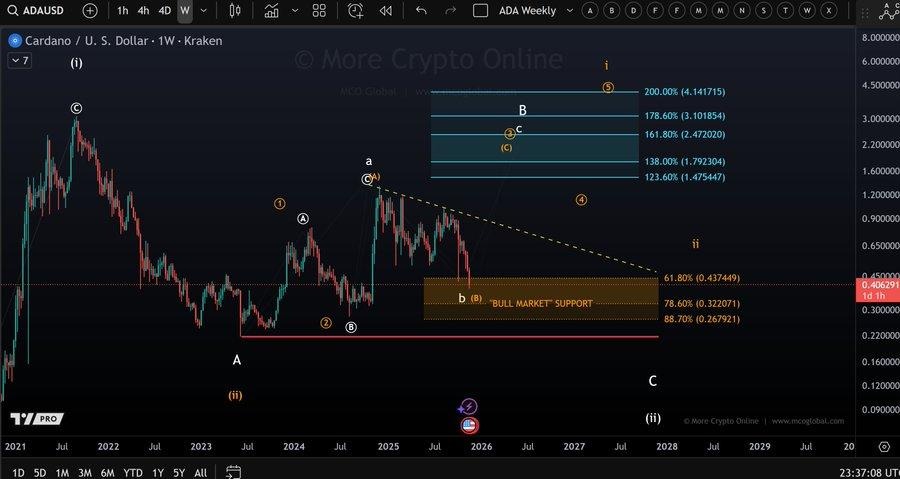Click the 3.000000 level on the price scale
Image resolution: width=900 pixels, height=479 pixels.
click(879, 119)
